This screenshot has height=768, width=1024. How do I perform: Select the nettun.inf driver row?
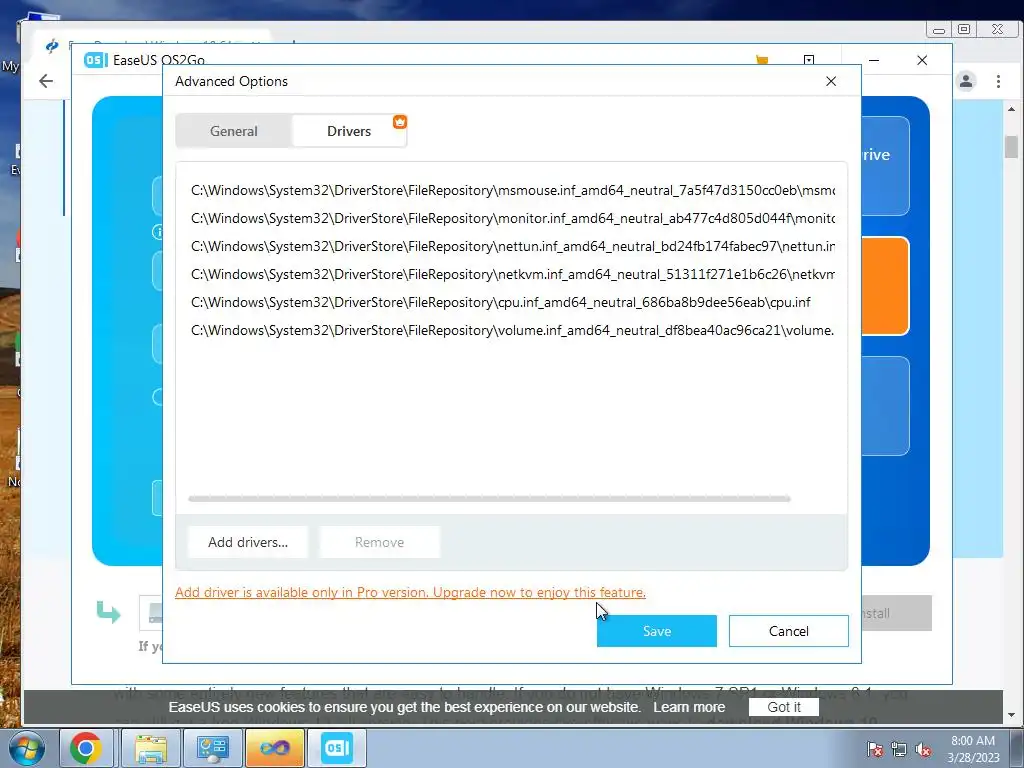click(x=513, y=246)
